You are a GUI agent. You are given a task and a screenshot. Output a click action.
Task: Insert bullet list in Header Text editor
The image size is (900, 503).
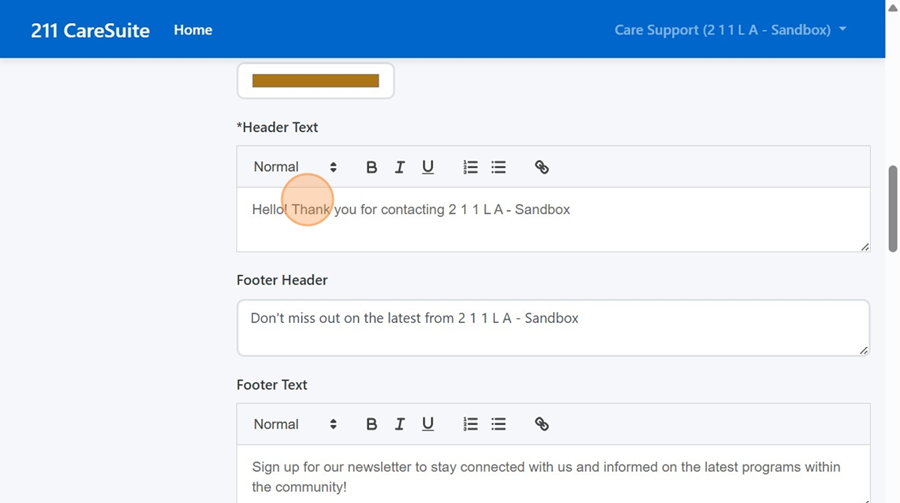[x=498, y=167]
